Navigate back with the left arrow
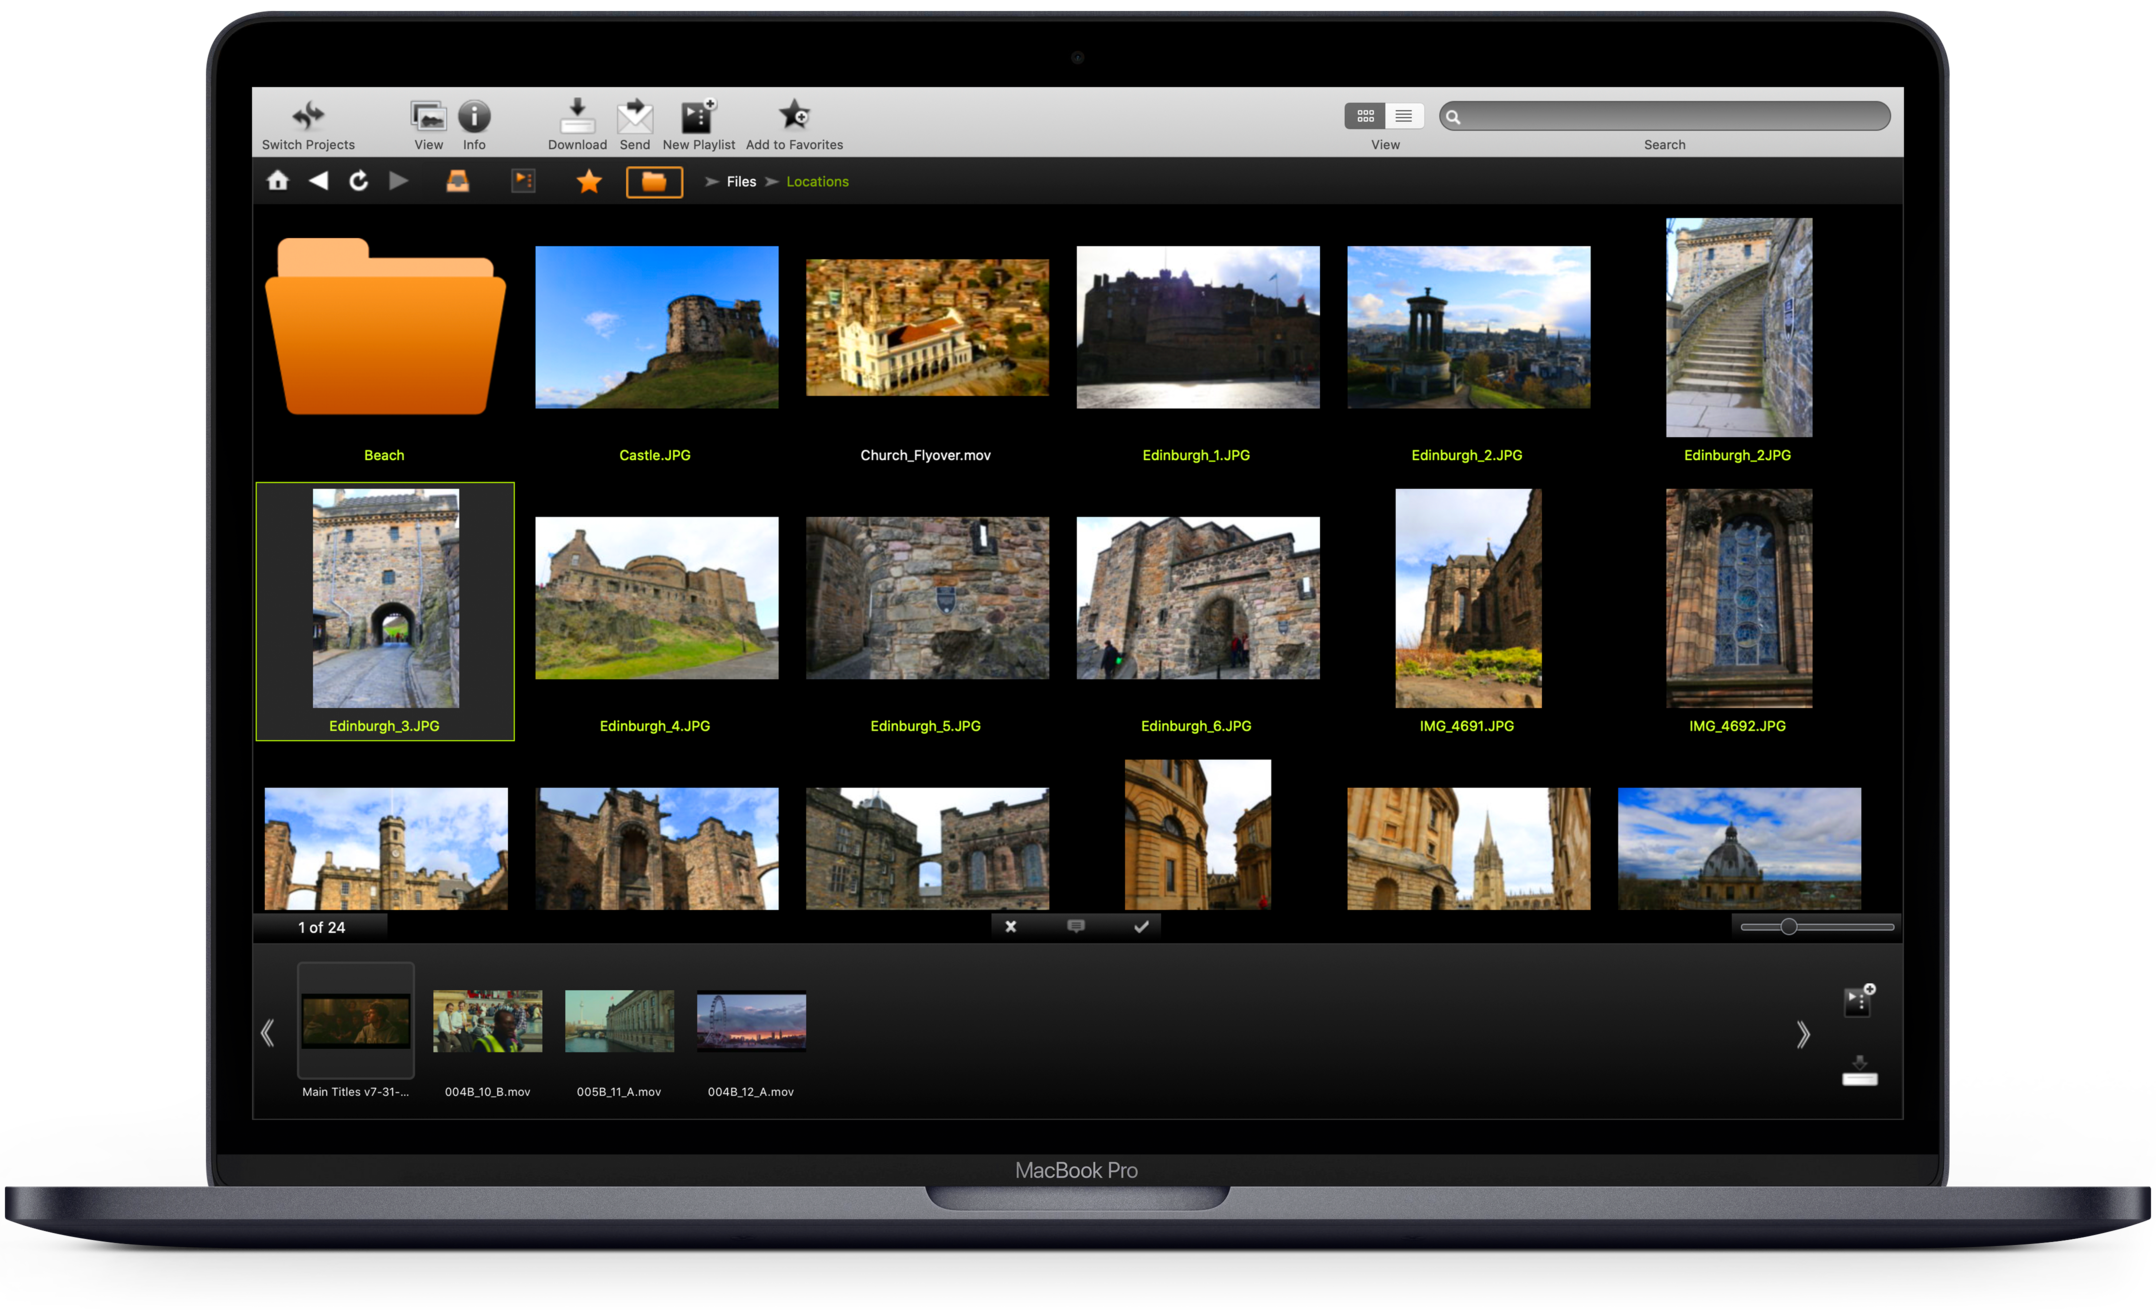 click(x=318, y=181)
